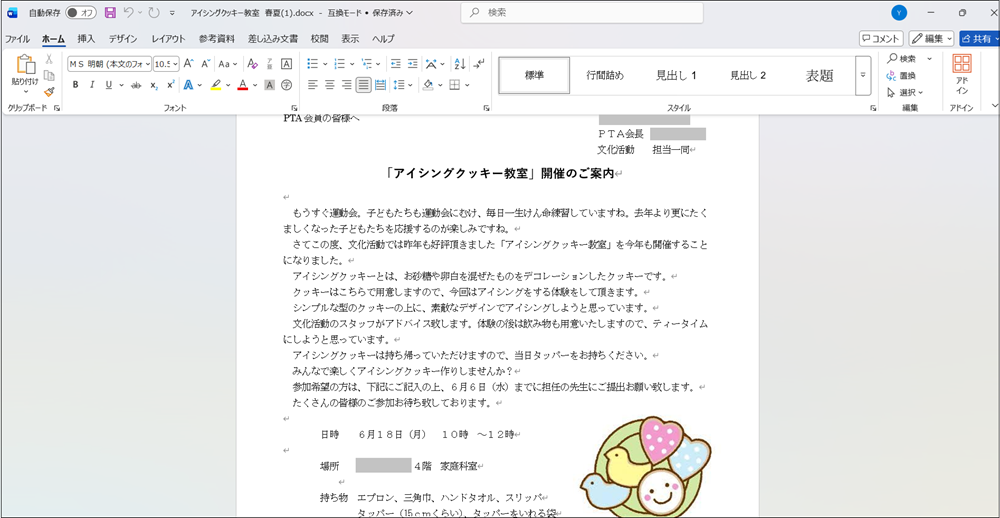This screenshot has height=518, width=1000.
Task: Apply superscript formatting
Action: [170, 85]
